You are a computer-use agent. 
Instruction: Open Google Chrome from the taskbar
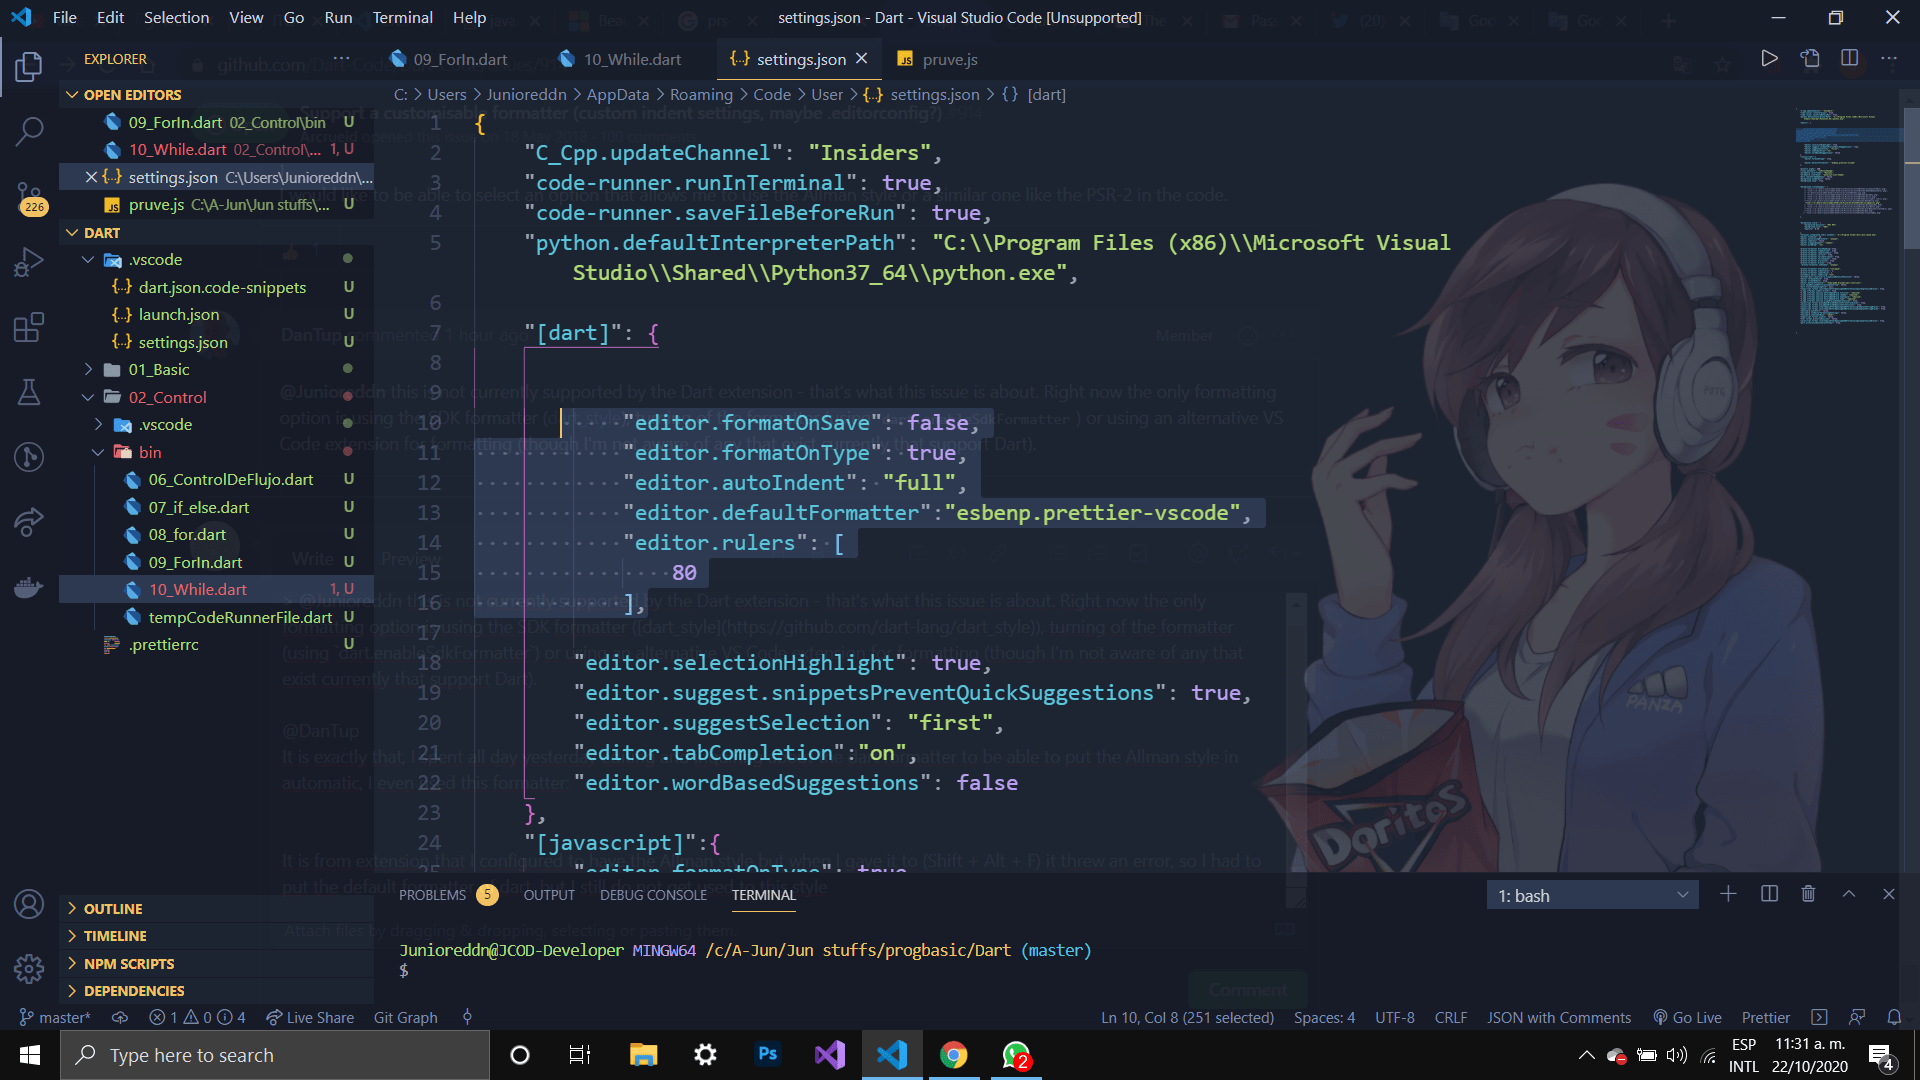click(x=953, y=1055)
